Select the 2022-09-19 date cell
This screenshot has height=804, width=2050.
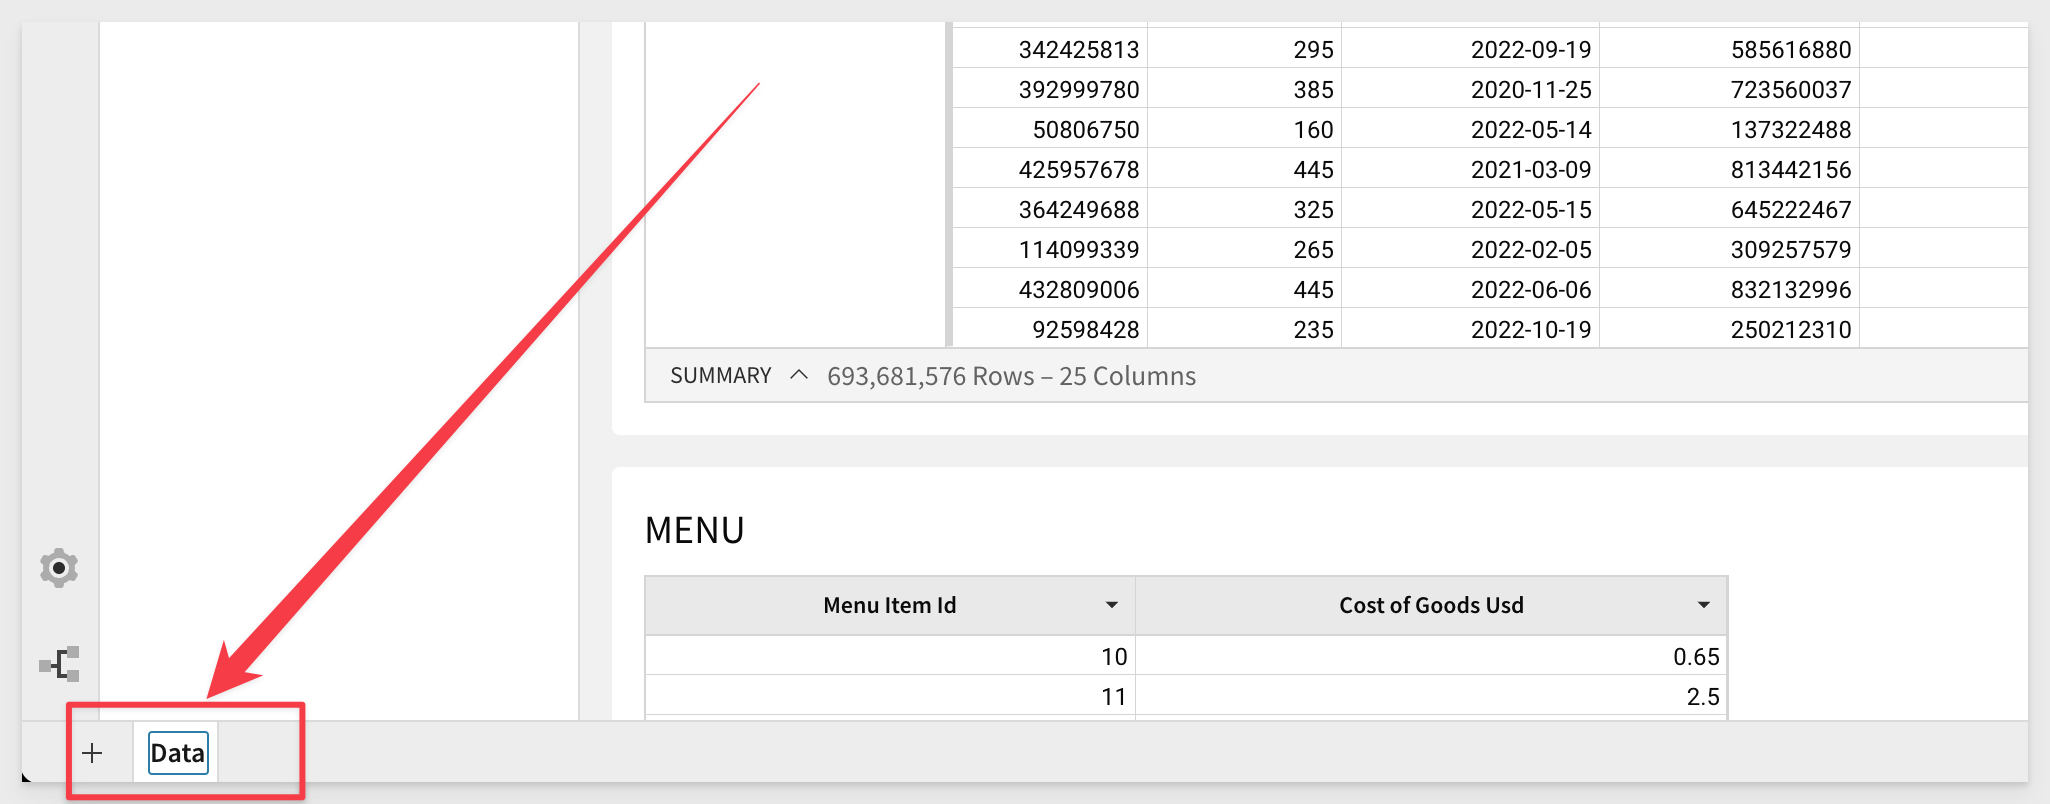pyautogui.click(x=1530, y=50)
